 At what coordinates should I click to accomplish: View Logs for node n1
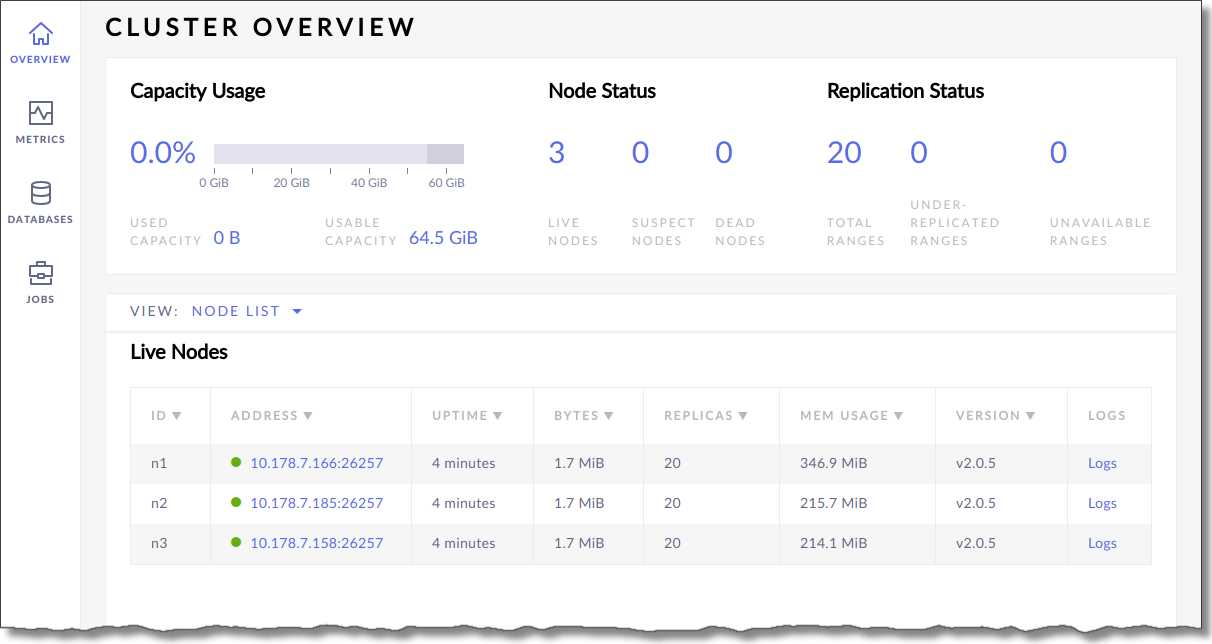coord(1102,463)
